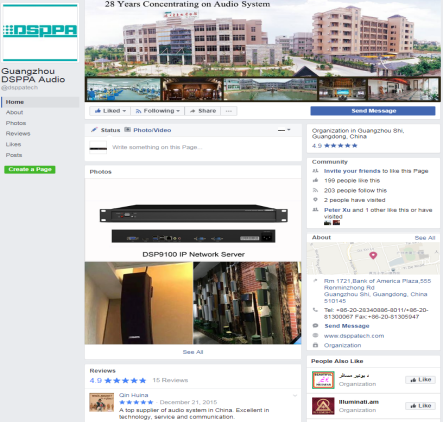
Task: Open the more options ellipsis button
Action: click(229, 111)
